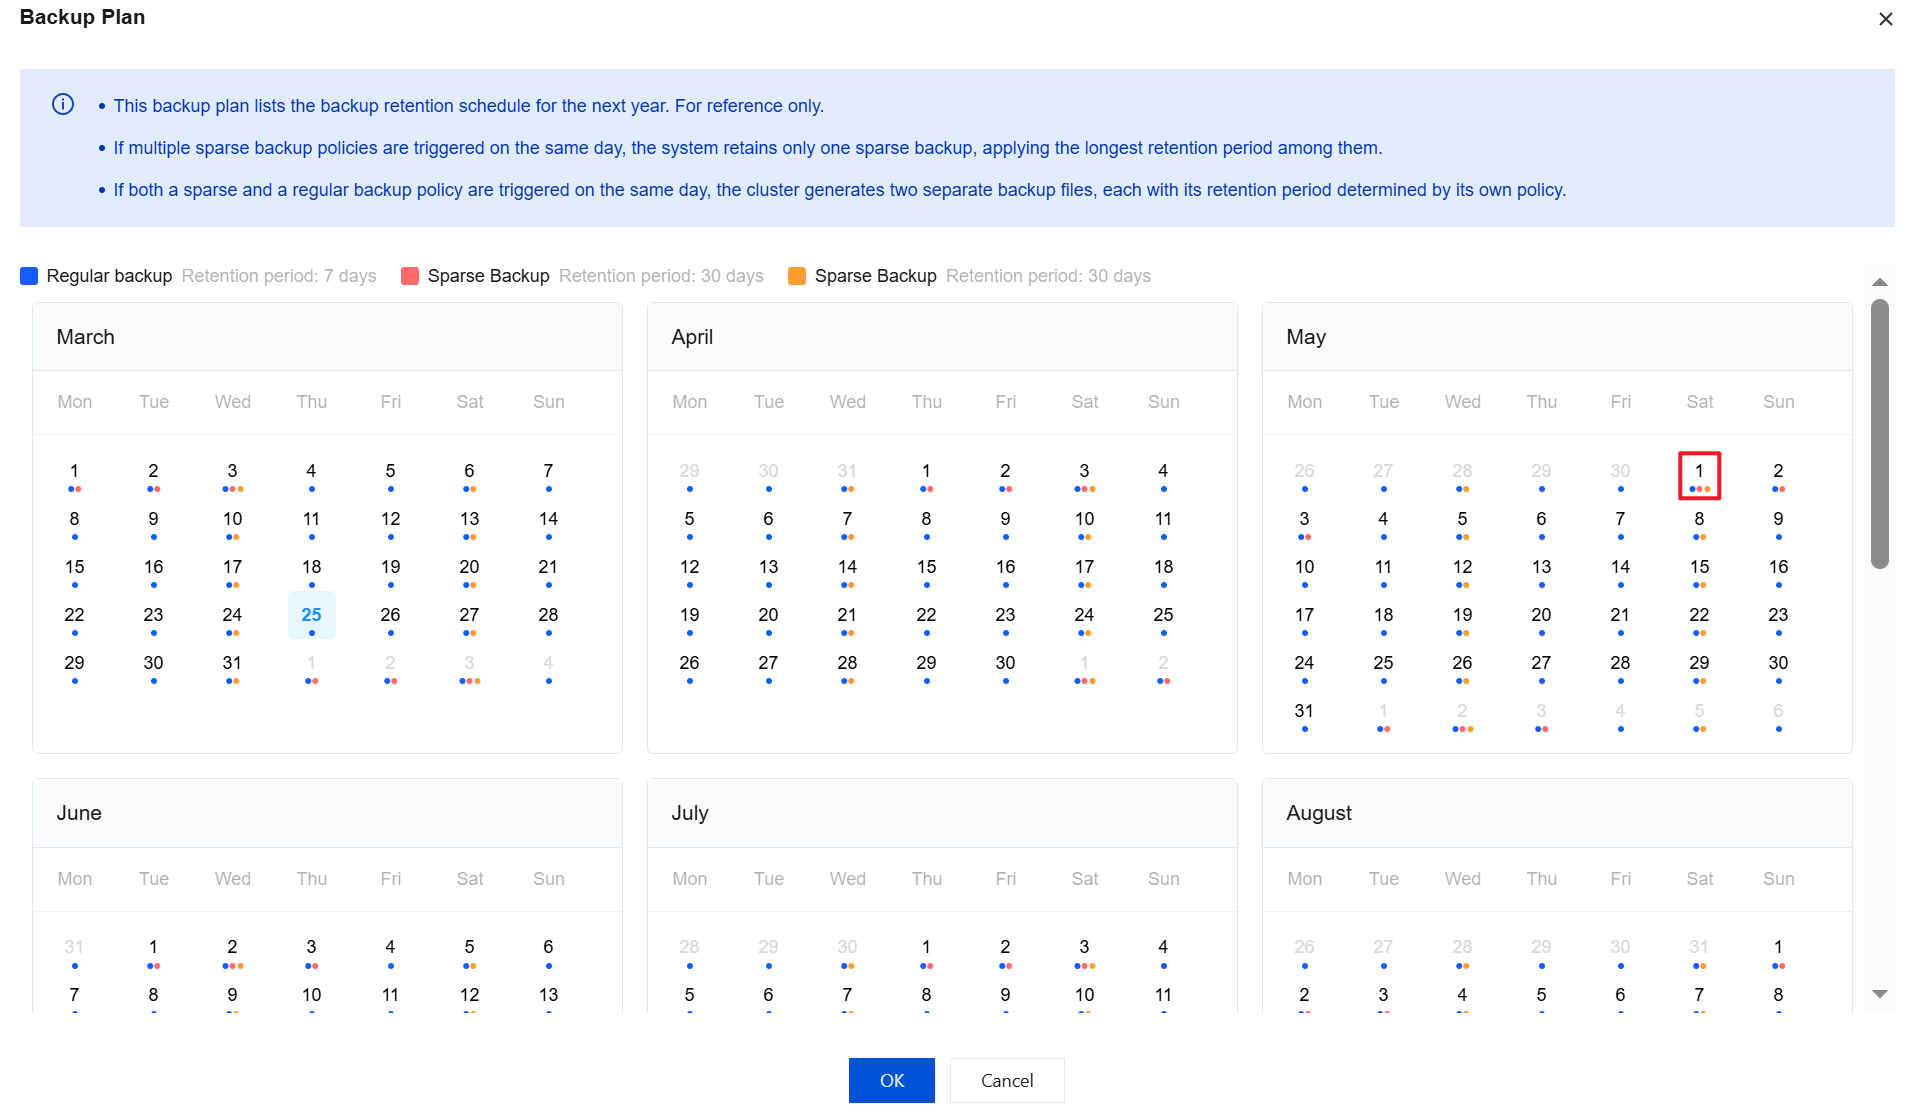Dismiss the dialog using Cancel

point(1007,1080)
